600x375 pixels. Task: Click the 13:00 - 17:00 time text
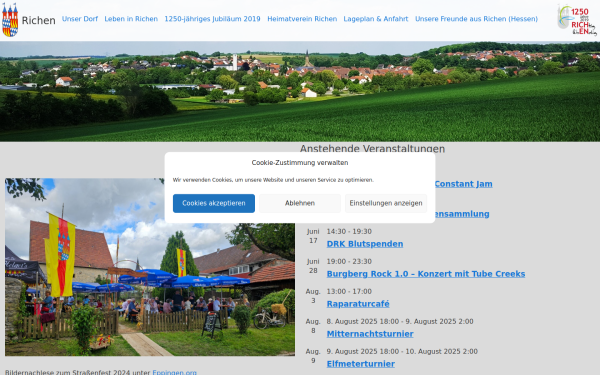349,291
